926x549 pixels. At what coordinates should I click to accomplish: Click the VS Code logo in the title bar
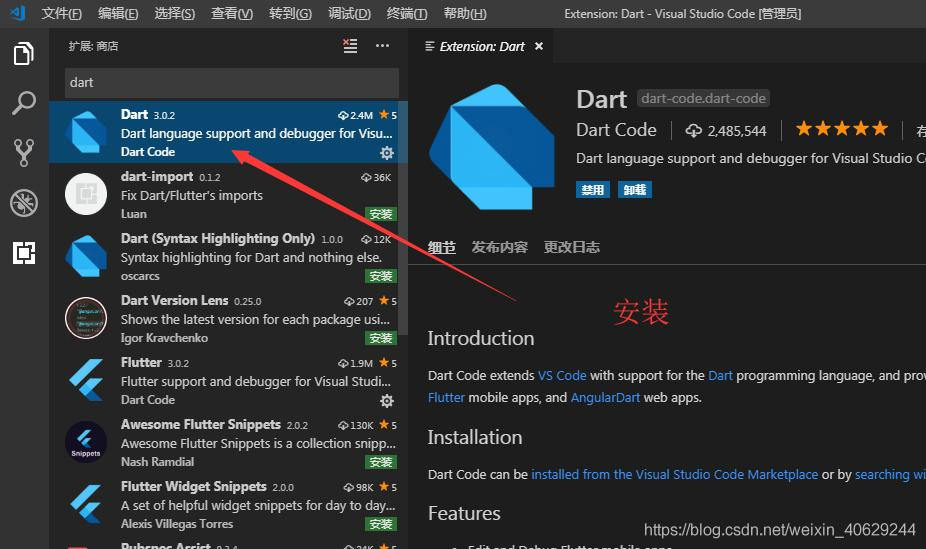[x=18, y=13]
